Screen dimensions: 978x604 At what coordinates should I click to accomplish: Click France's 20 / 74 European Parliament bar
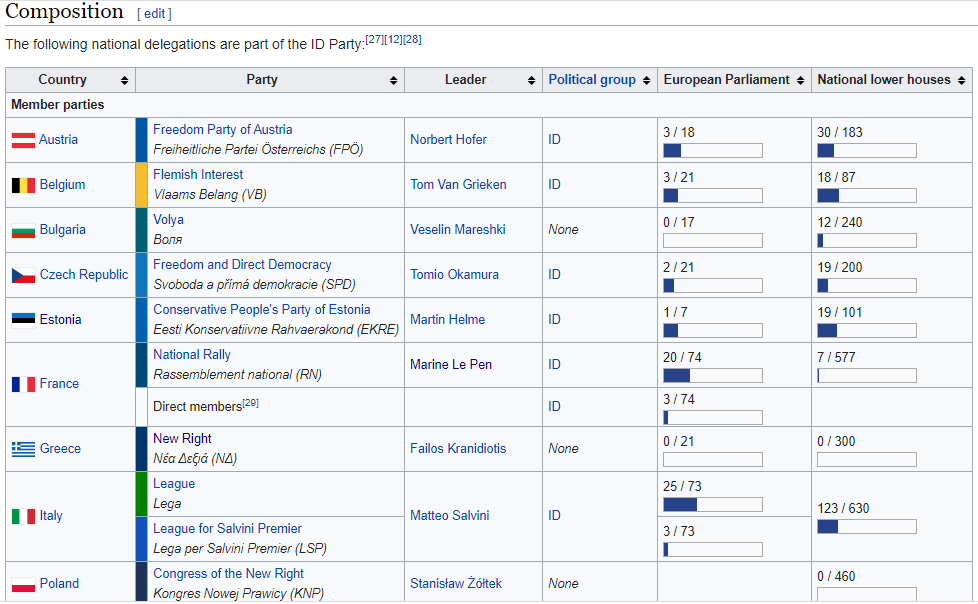712,376
